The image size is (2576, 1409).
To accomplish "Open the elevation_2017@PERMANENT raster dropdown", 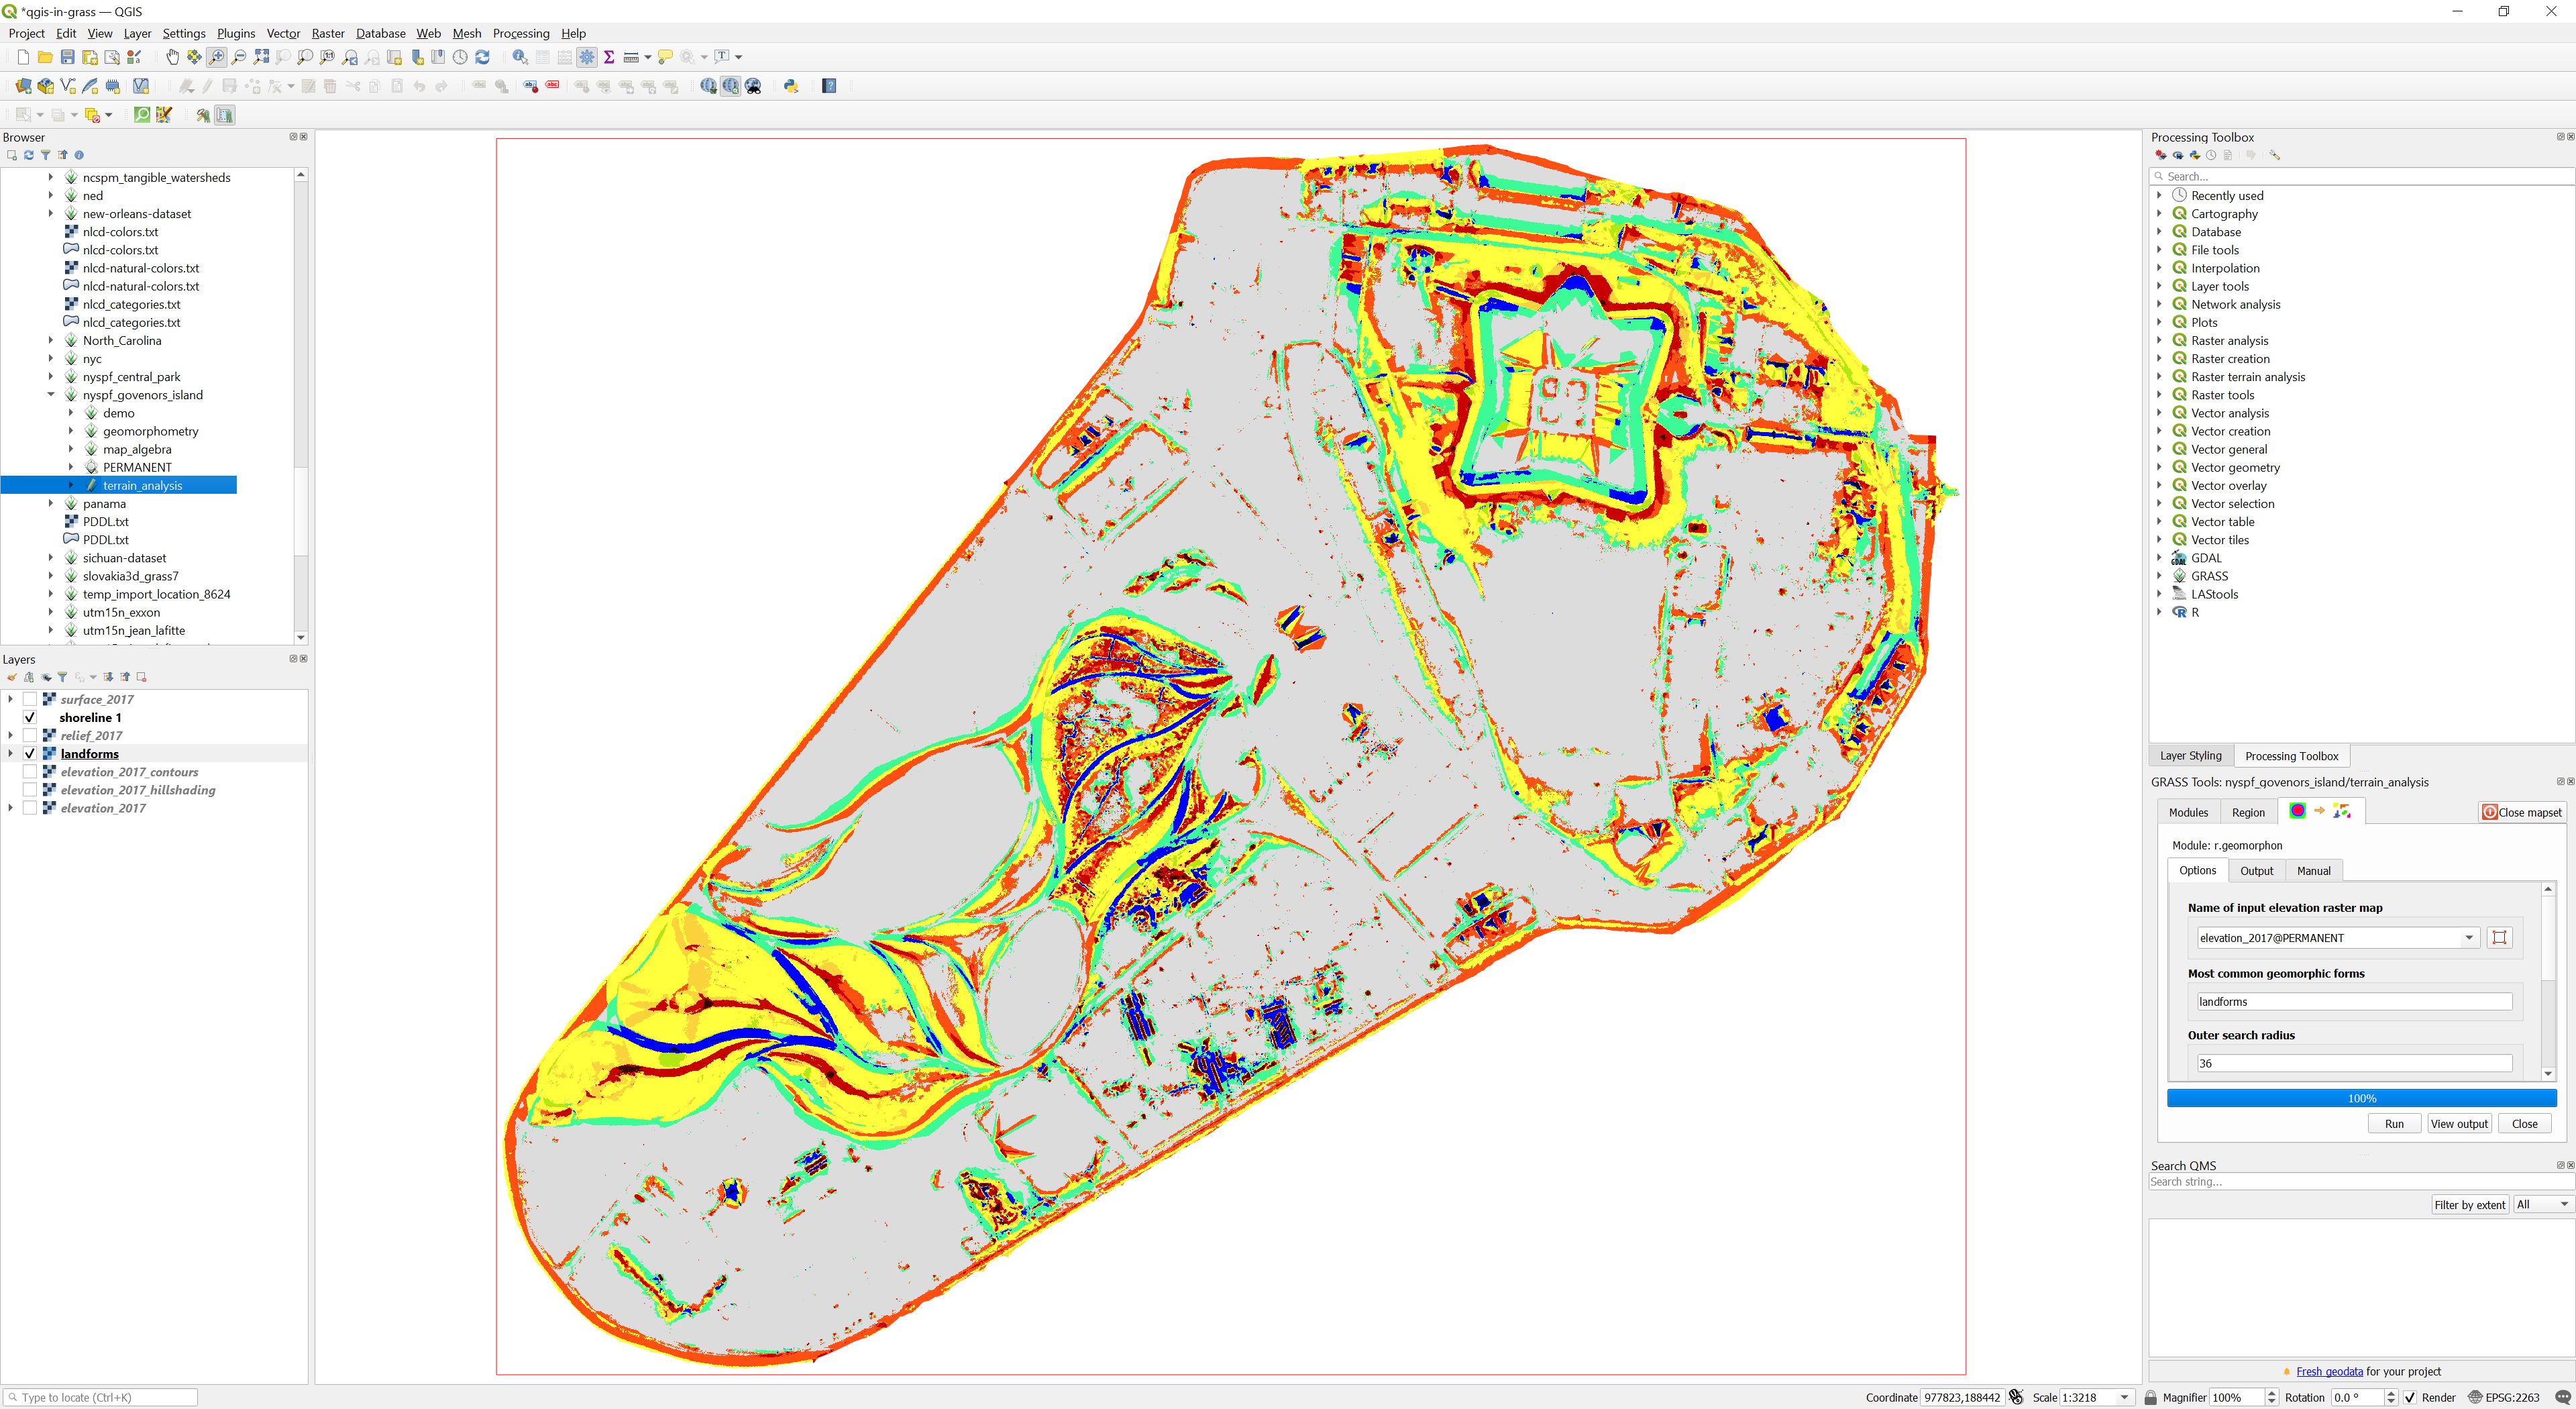I will click(x=2468, y=938).
